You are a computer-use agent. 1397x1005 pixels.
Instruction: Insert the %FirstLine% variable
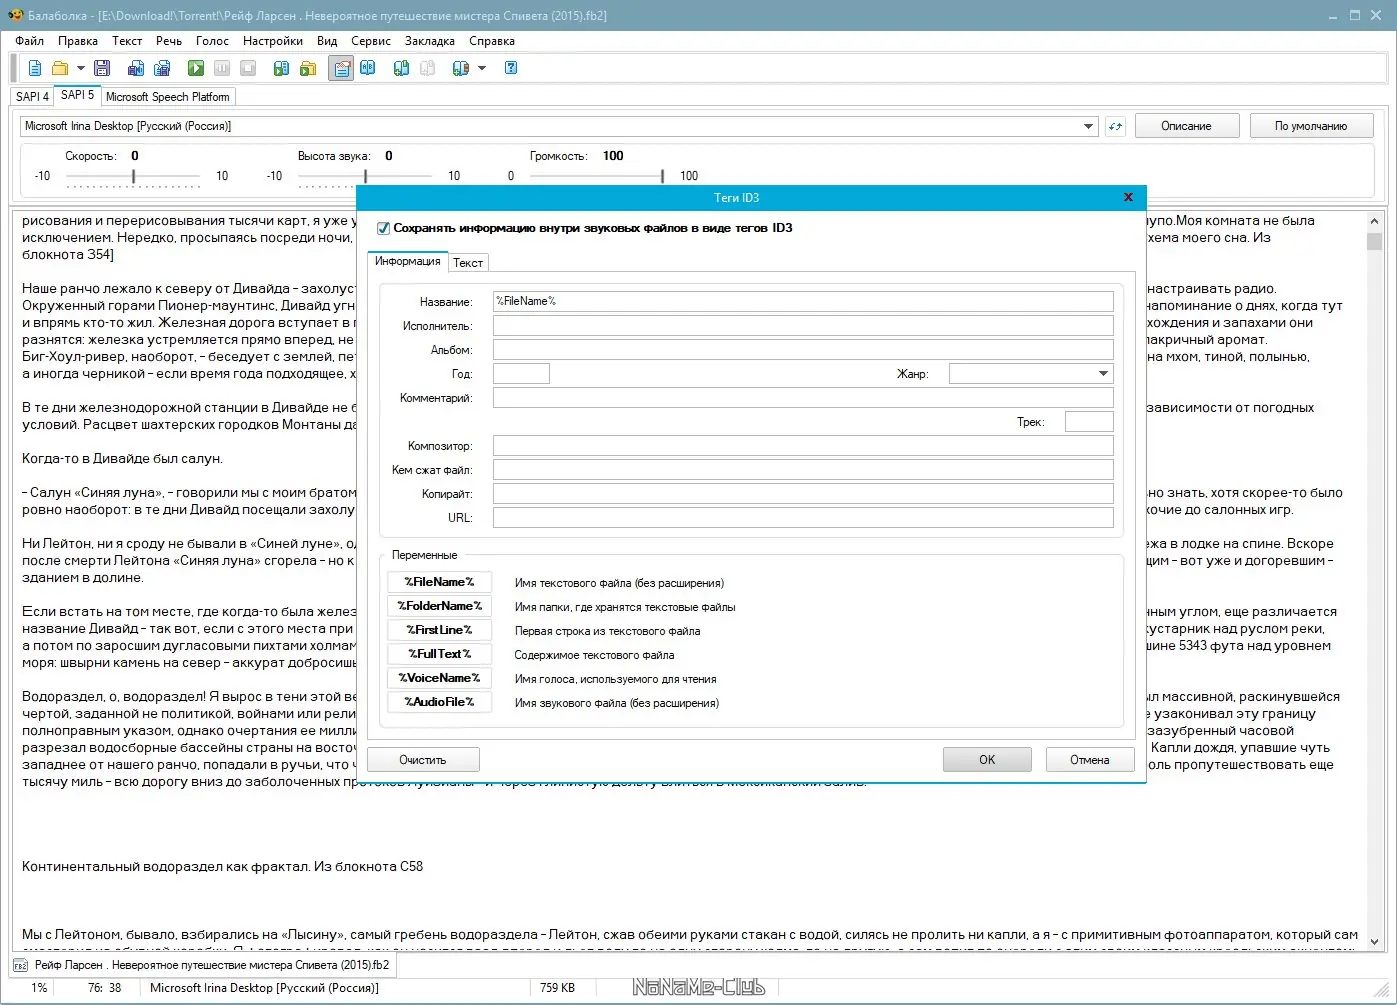439,630
